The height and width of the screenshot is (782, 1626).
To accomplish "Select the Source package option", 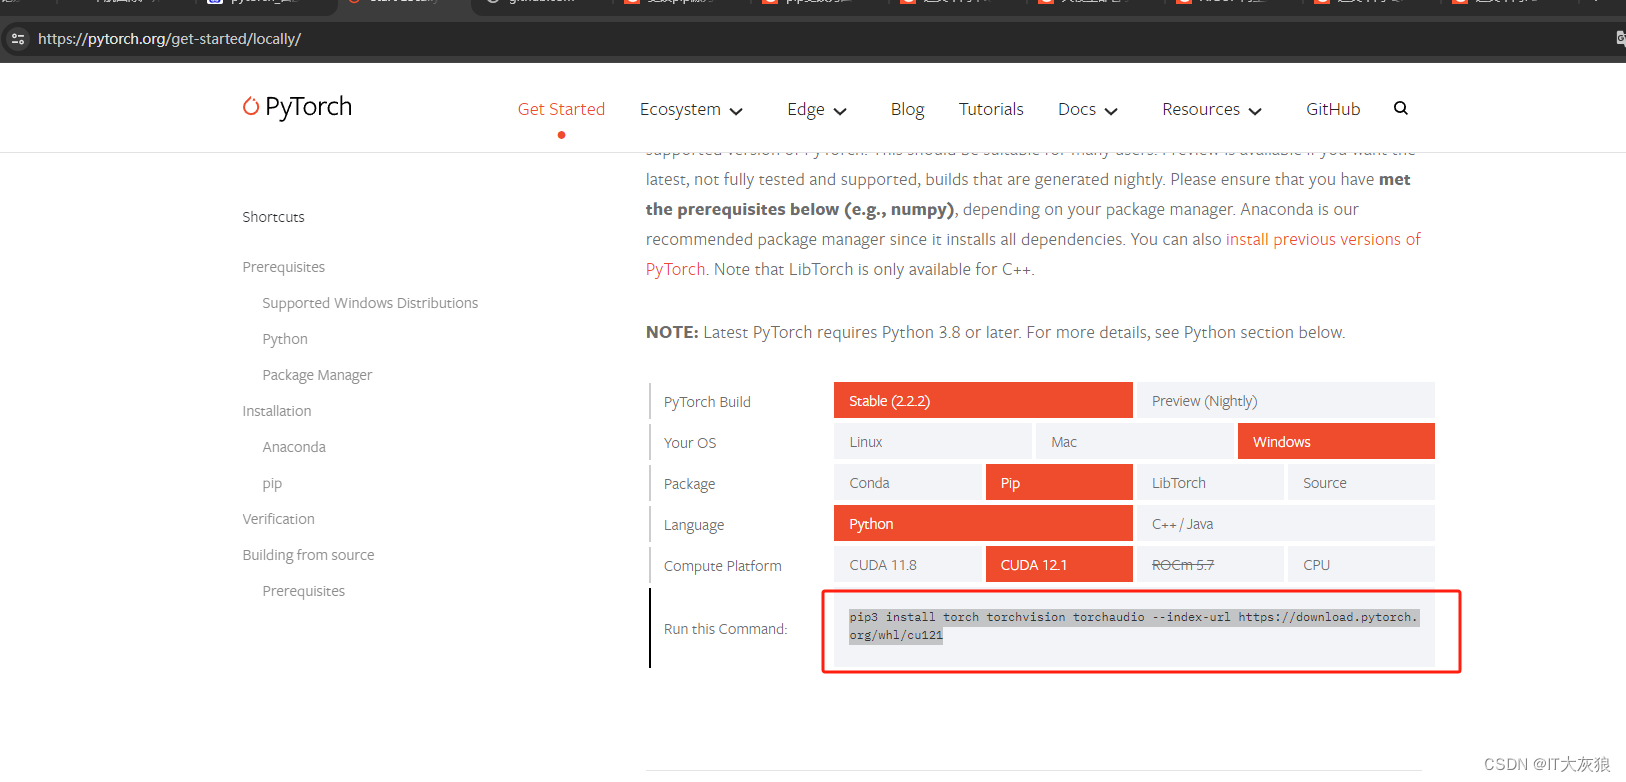I will 1361,482.
